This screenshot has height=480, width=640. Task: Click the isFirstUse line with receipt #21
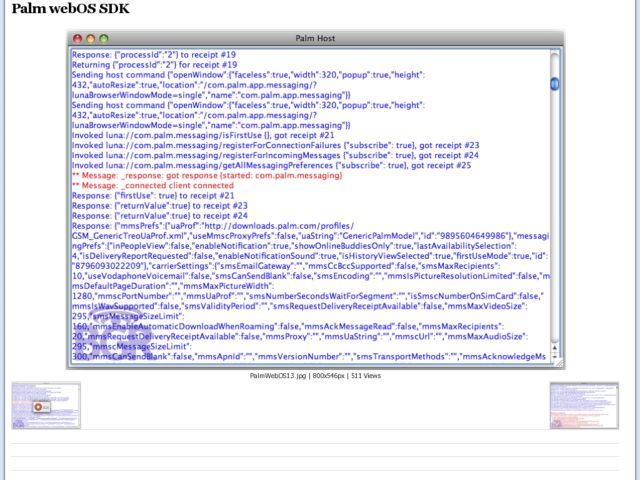[x=203, y=135]
